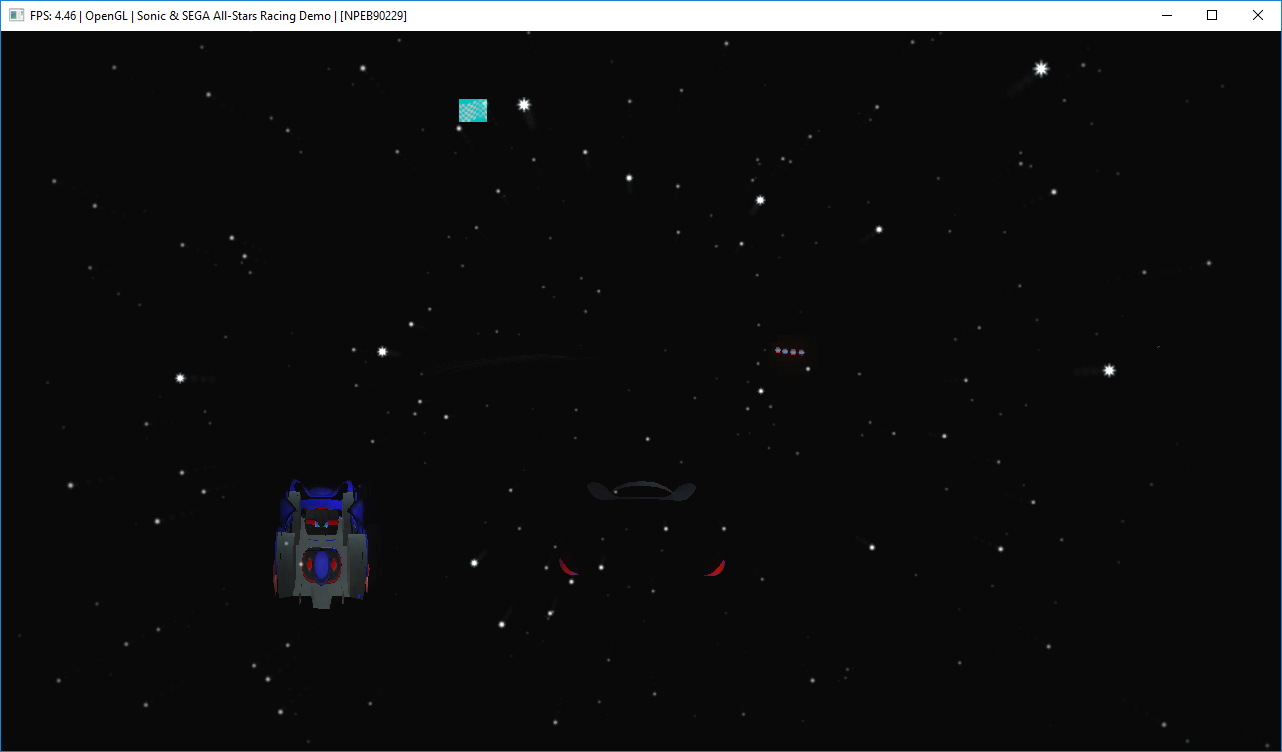Click the "FPS: 4.46" text in the title bar
The width and height of the screenshot is (1282, 752).
coord(53,16)
